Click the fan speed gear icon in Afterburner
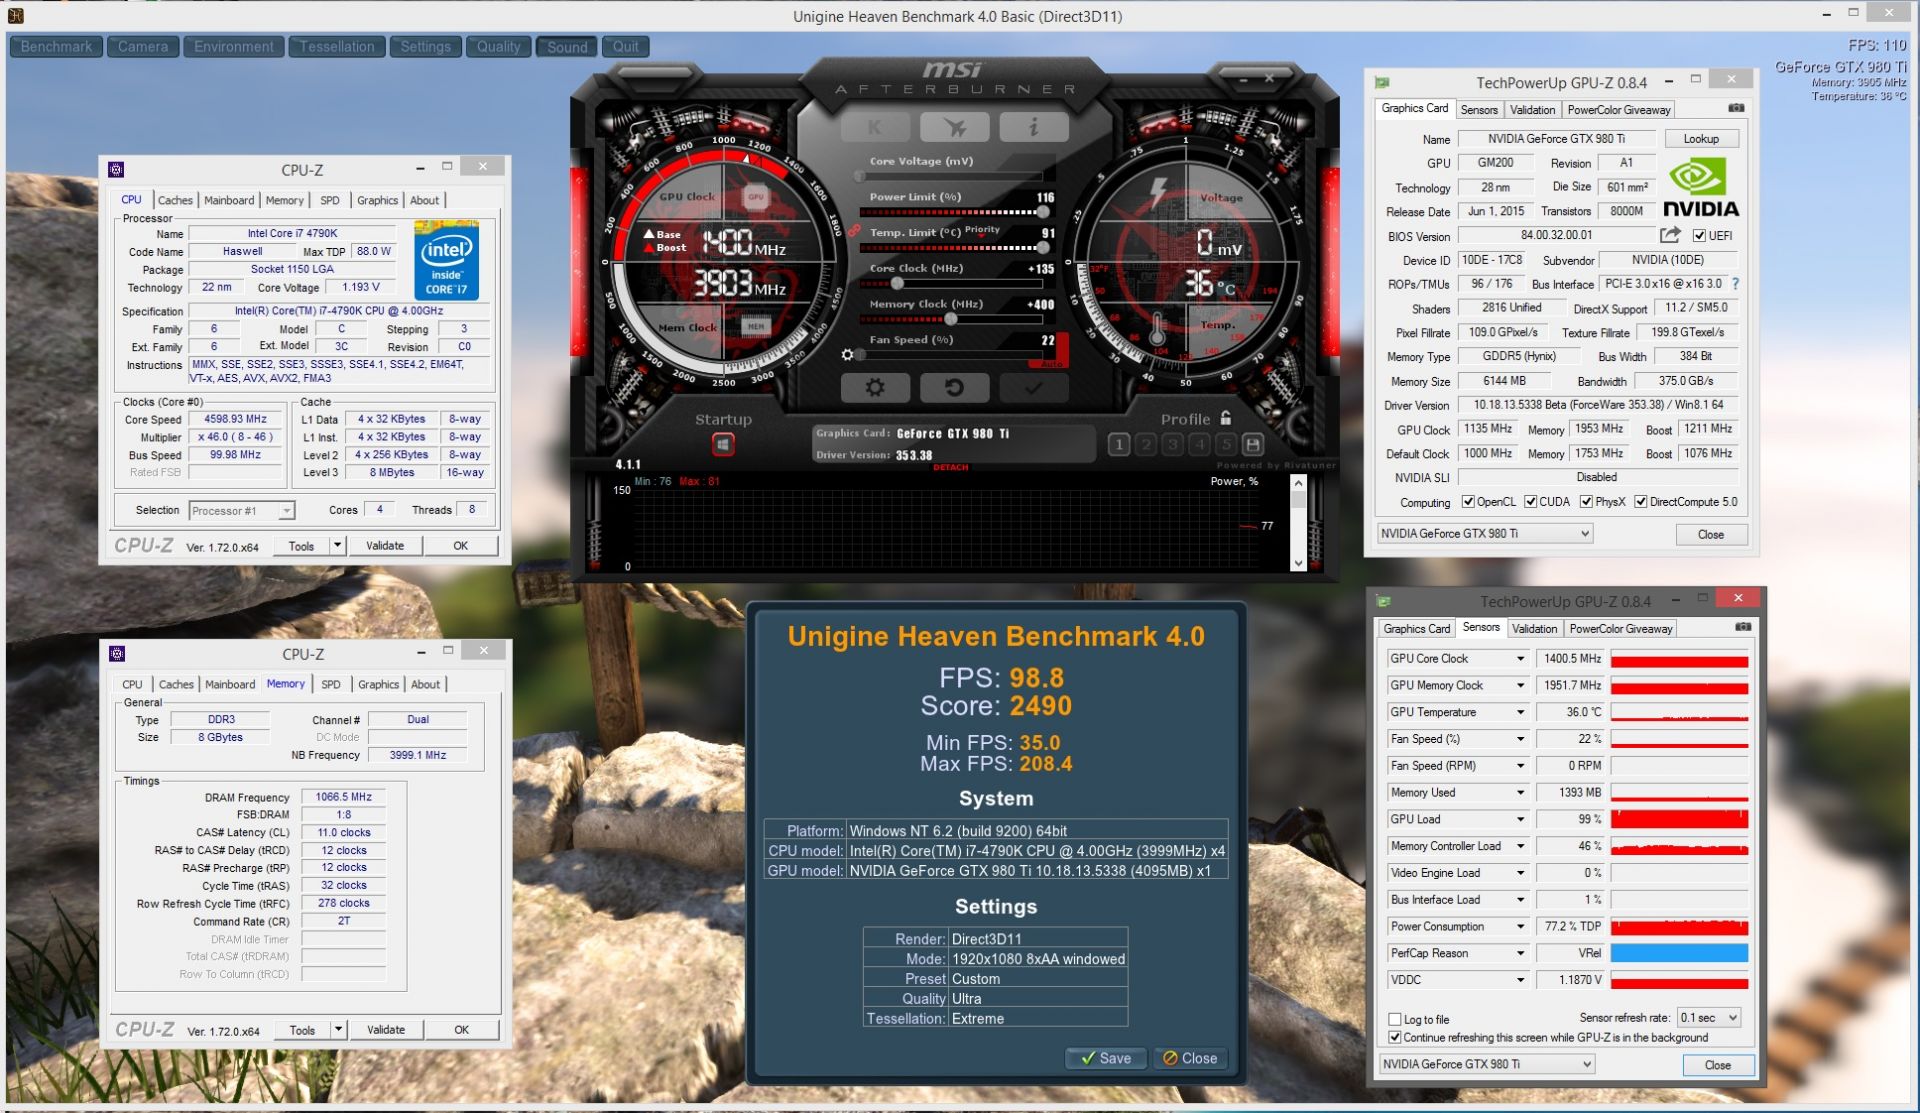Screen dimensions: 1920x1113 (848, 355)
